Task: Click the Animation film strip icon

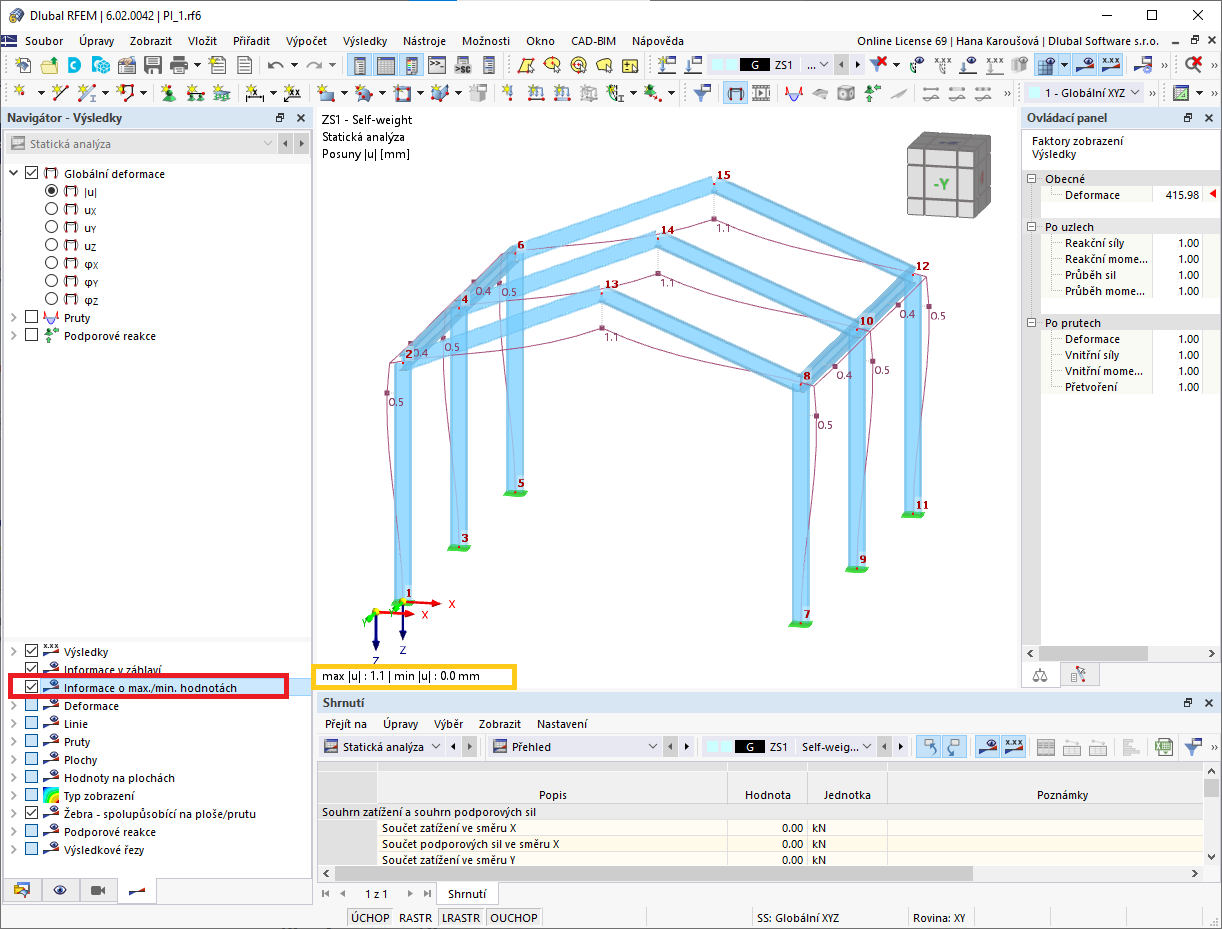Action: point(762,93)
